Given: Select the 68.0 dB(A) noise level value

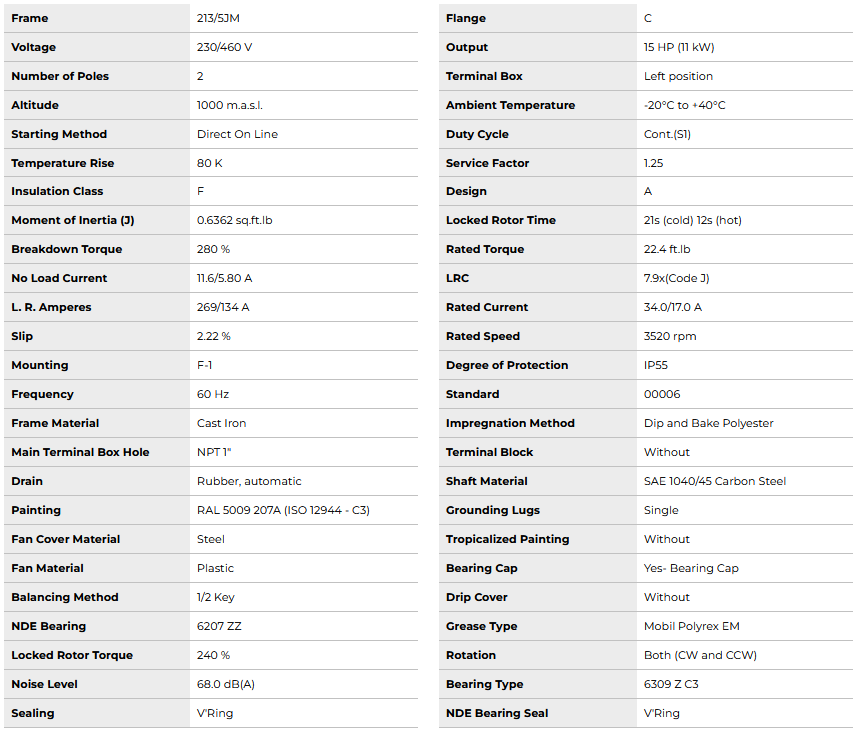Looking at the screenshot, I should click(x=227, y=684).
